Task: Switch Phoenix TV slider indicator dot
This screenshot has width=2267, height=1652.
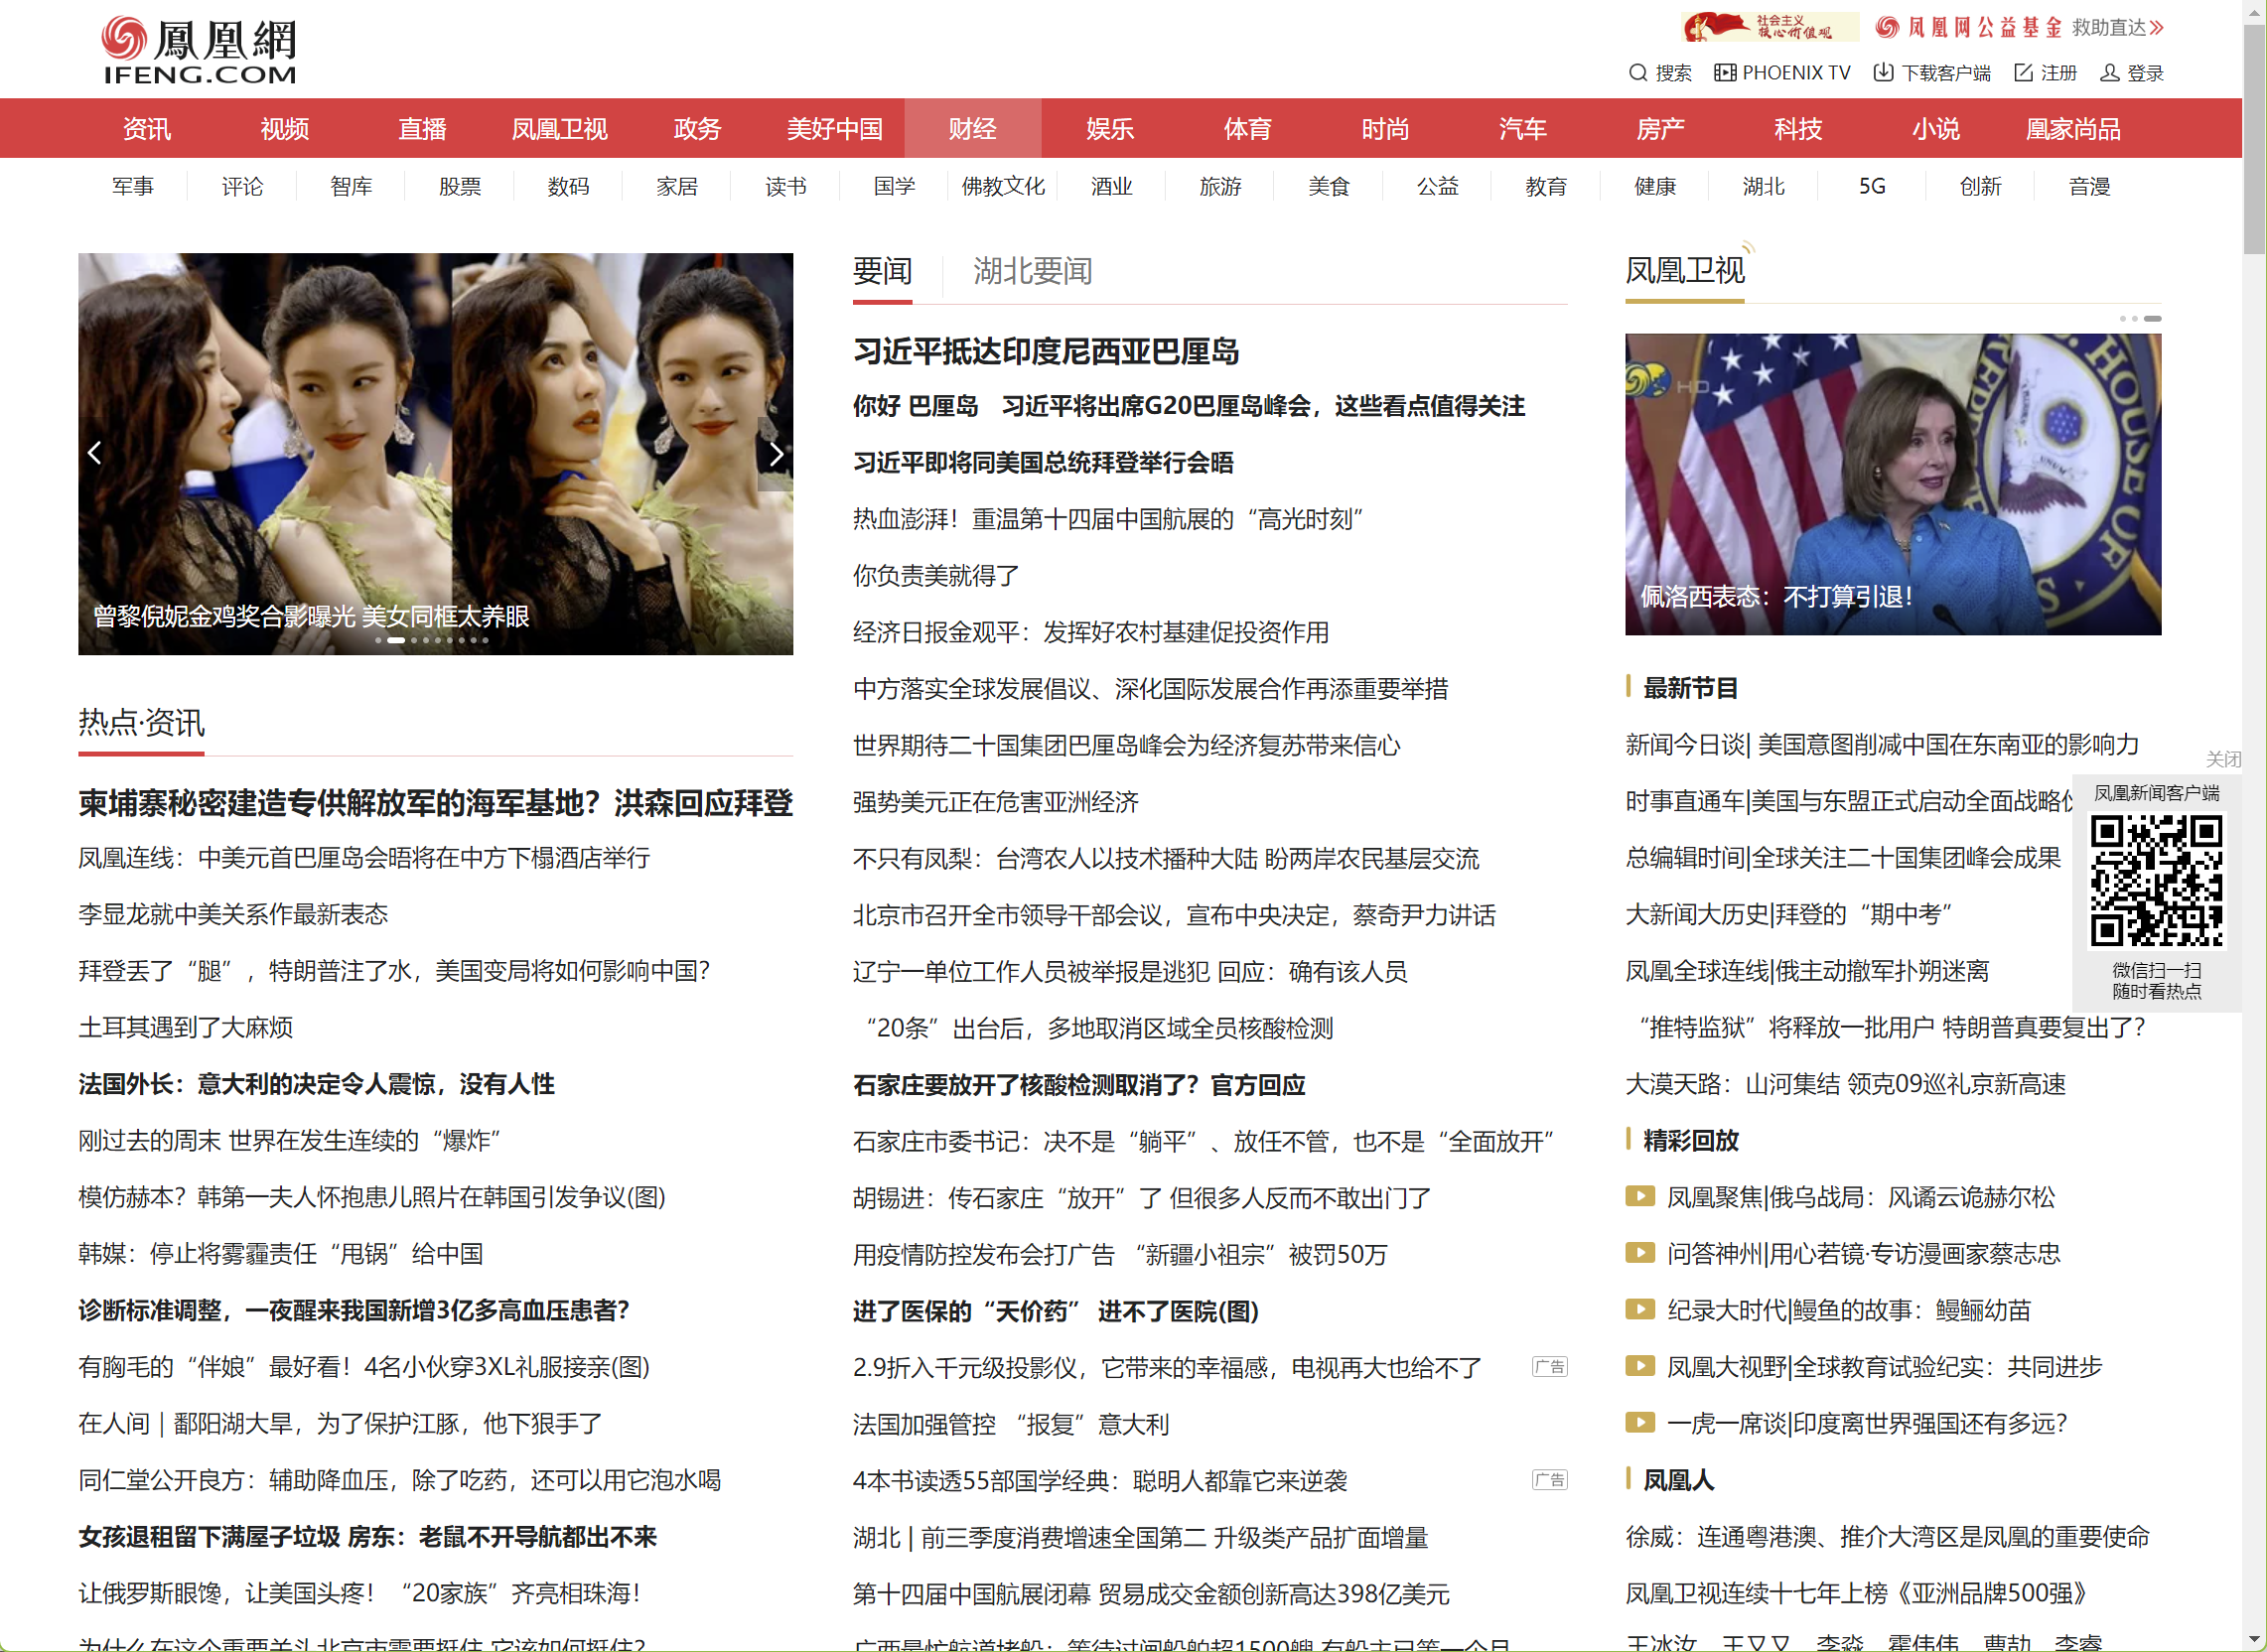Action: click(2123, 319)
